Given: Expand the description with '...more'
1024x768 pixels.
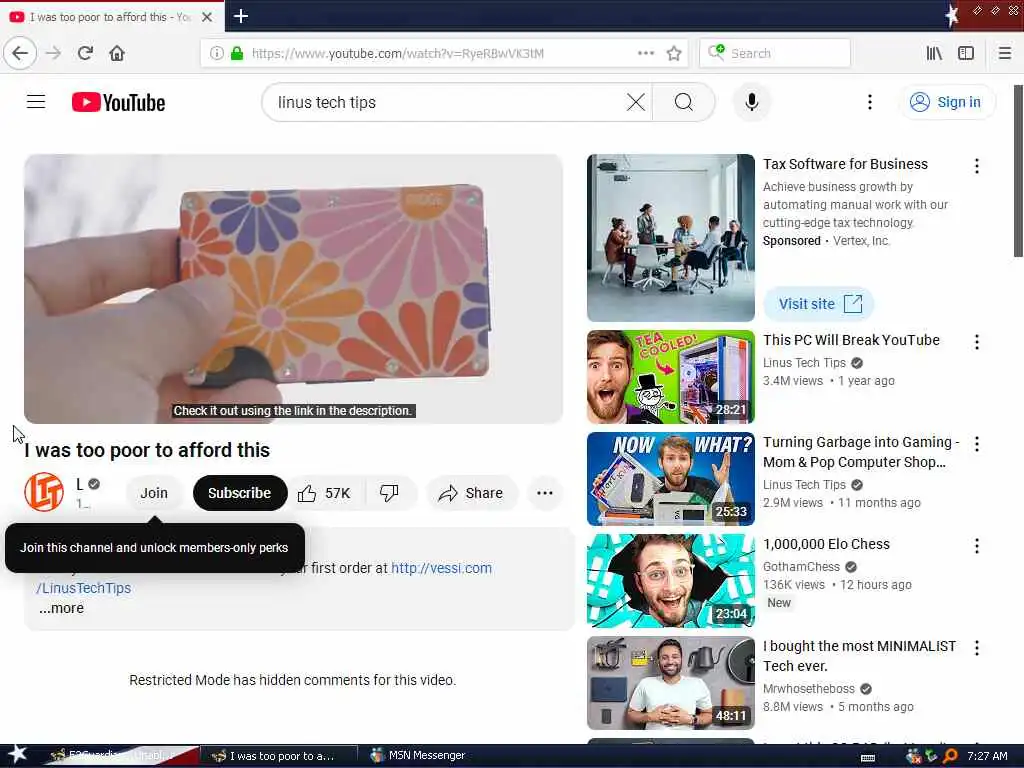Looking at the screenshot, I should pos(61,608).
